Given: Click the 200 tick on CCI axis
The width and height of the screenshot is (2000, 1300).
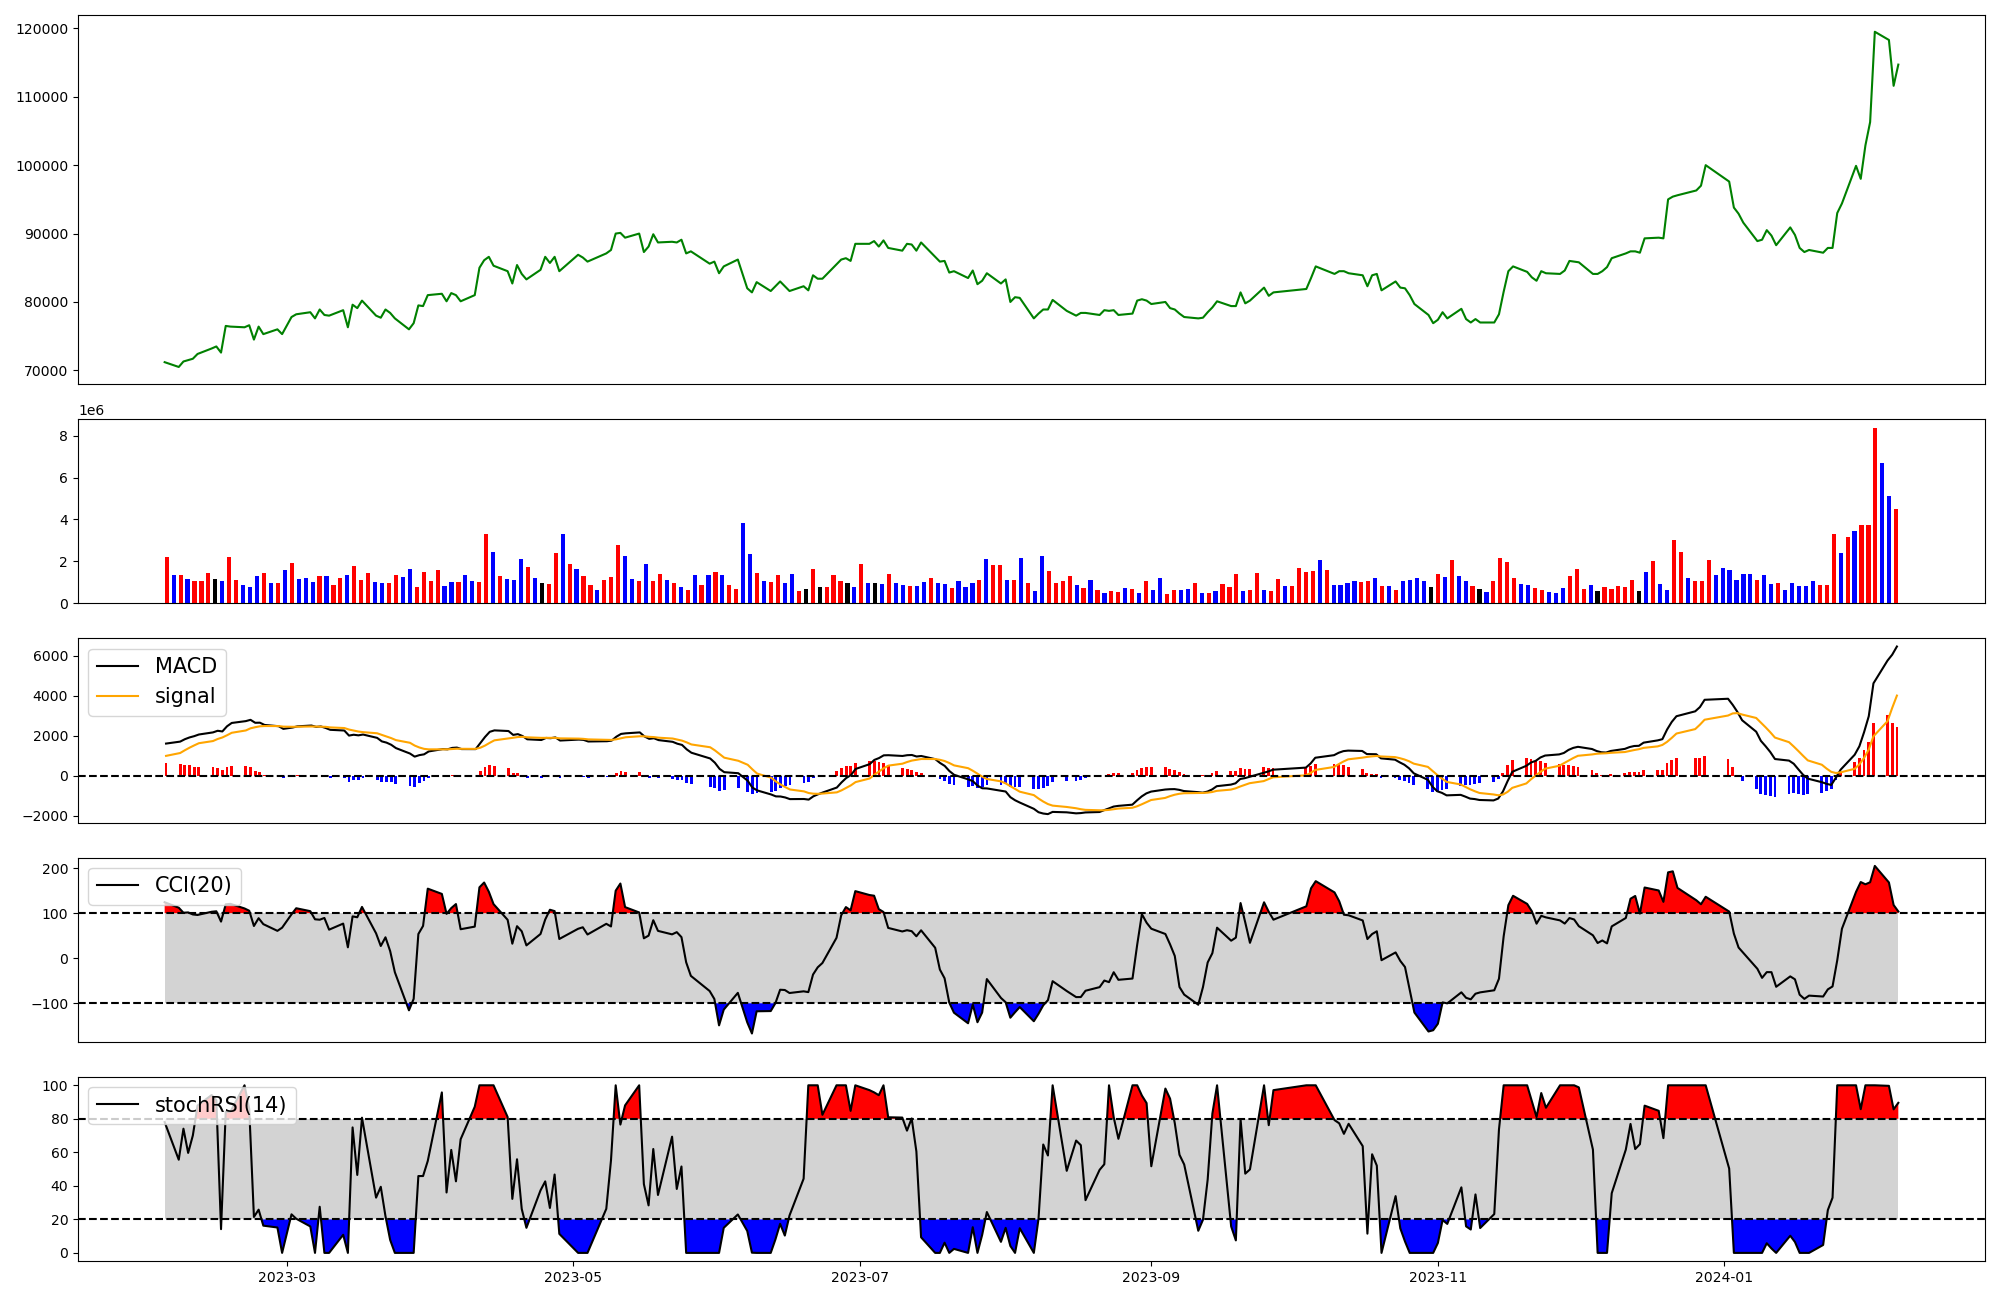Looking at the screenshot, I should pos(56,868).
